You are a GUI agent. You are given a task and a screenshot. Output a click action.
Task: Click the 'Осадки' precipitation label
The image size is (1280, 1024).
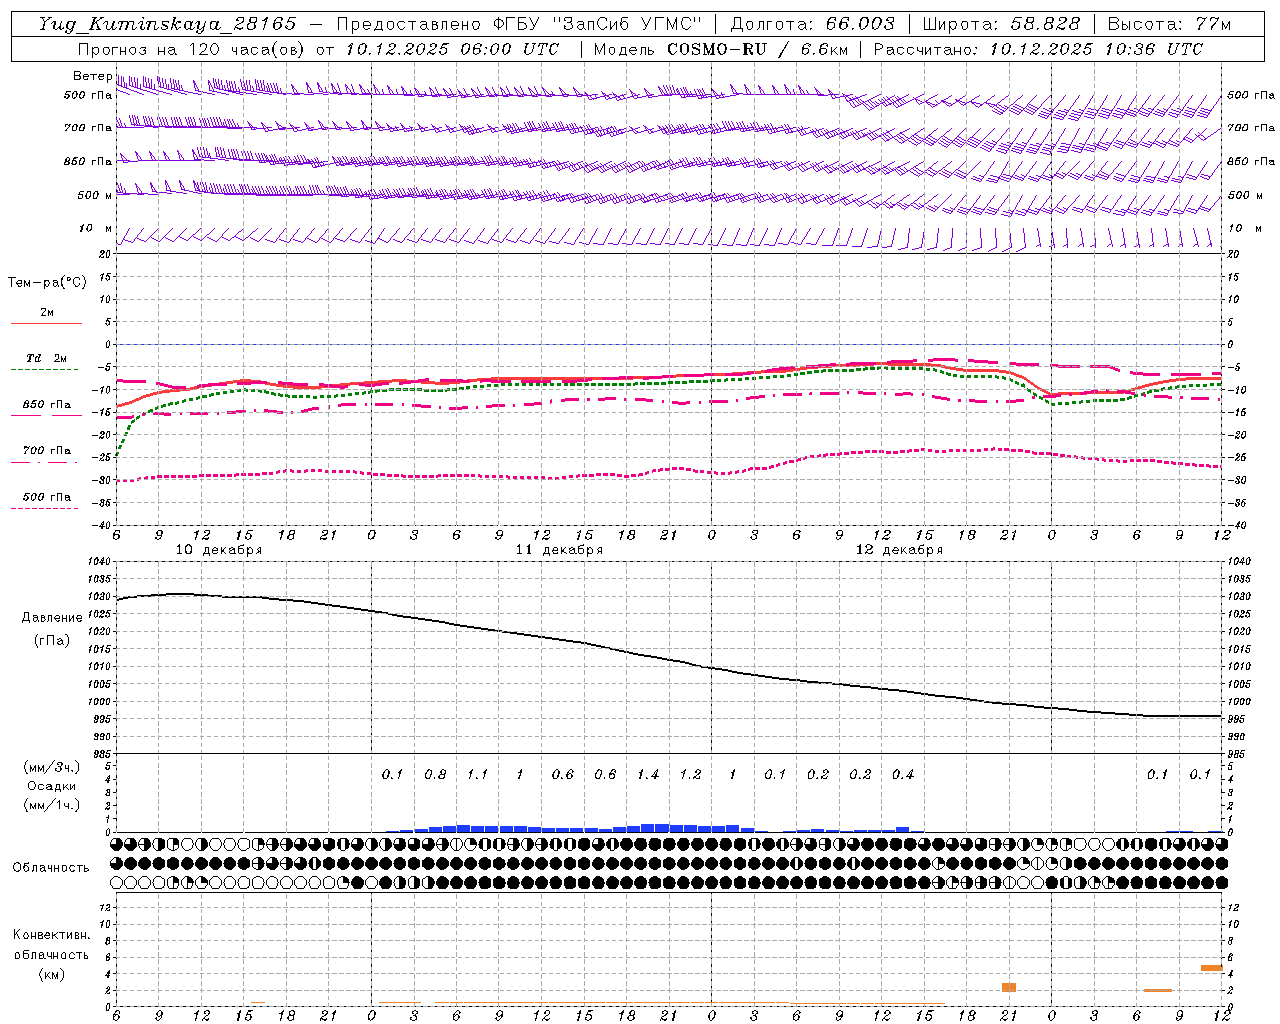click(x=52, y=786)
